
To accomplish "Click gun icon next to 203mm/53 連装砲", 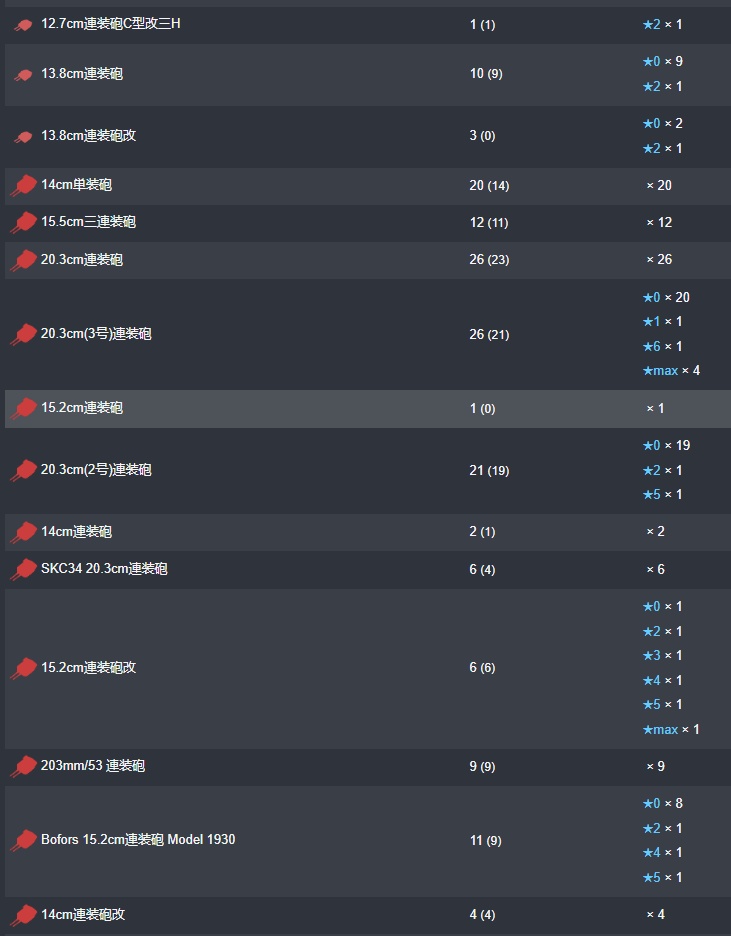I will (x=23, y=767).
